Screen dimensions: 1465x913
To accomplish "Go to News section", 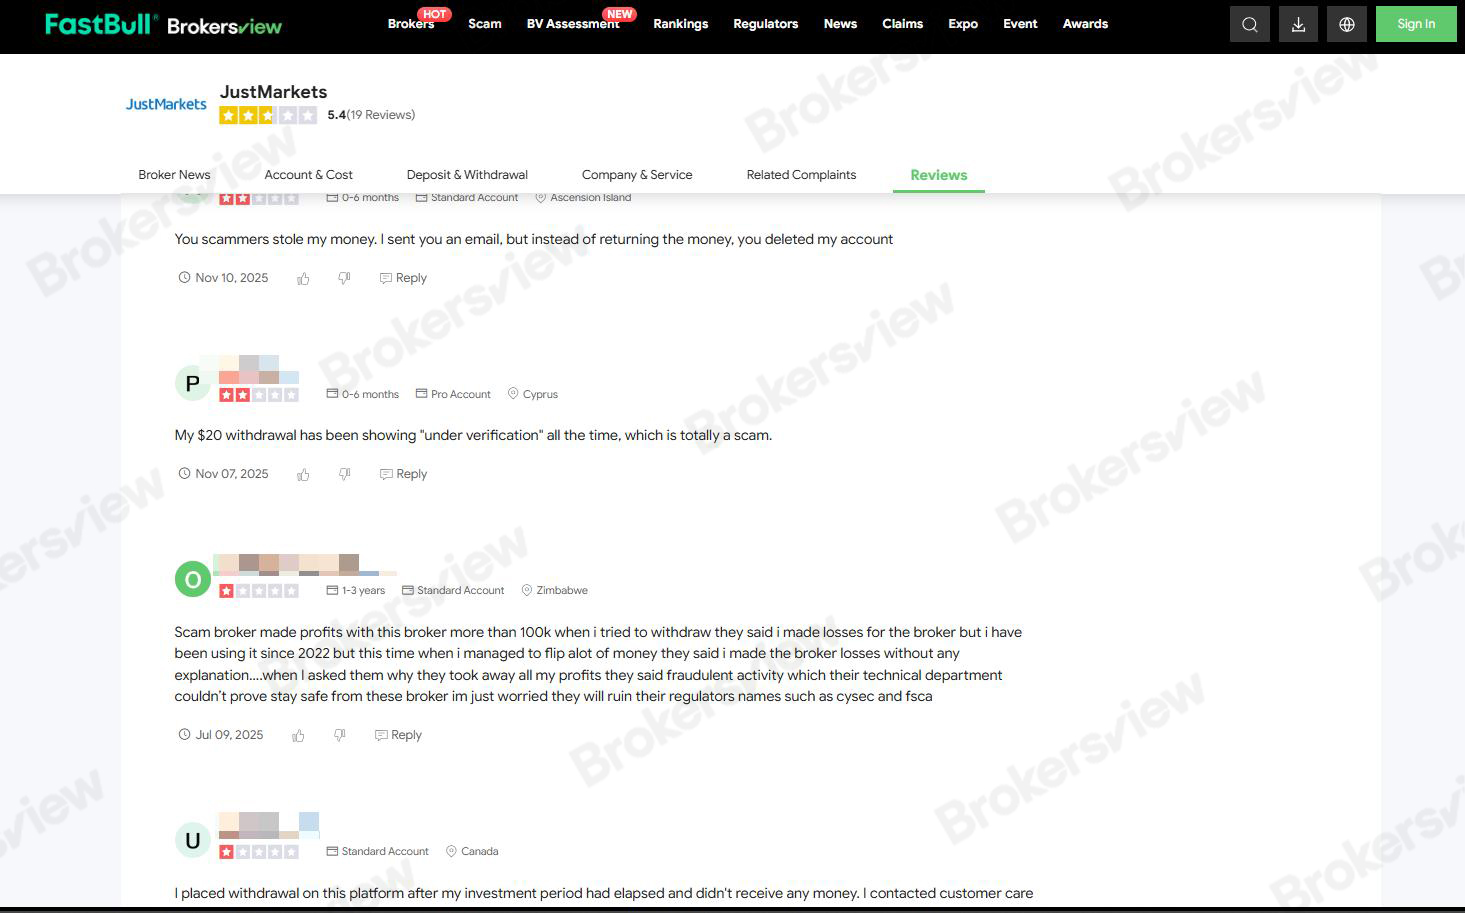I will (x=840, y=24).
